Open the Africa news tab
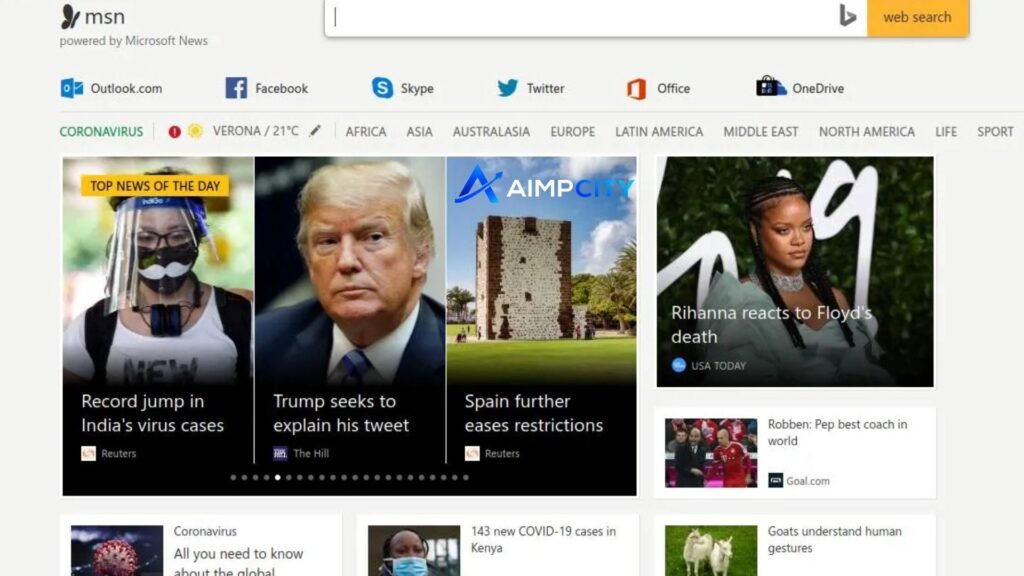Viewport: 1024px width, 576px height. [366, 131]
